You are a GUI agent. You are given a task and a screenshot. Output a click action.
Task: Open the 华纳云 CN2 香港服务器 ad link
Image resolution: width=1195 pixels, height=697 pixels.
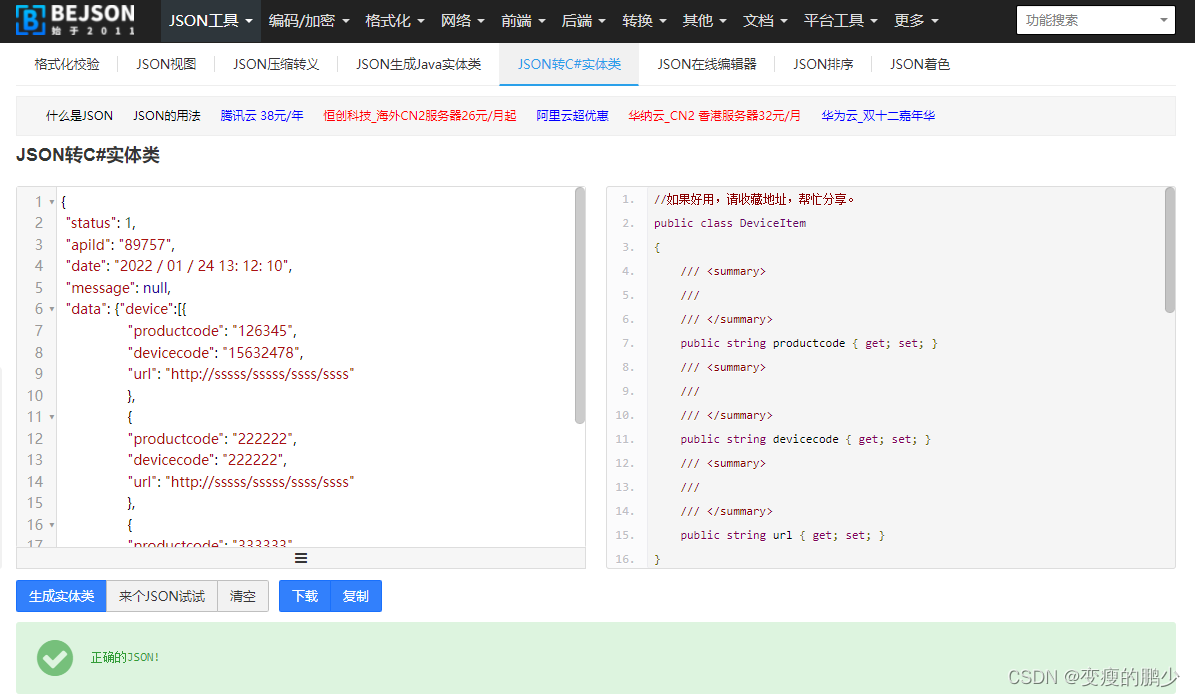pos(714,116)
